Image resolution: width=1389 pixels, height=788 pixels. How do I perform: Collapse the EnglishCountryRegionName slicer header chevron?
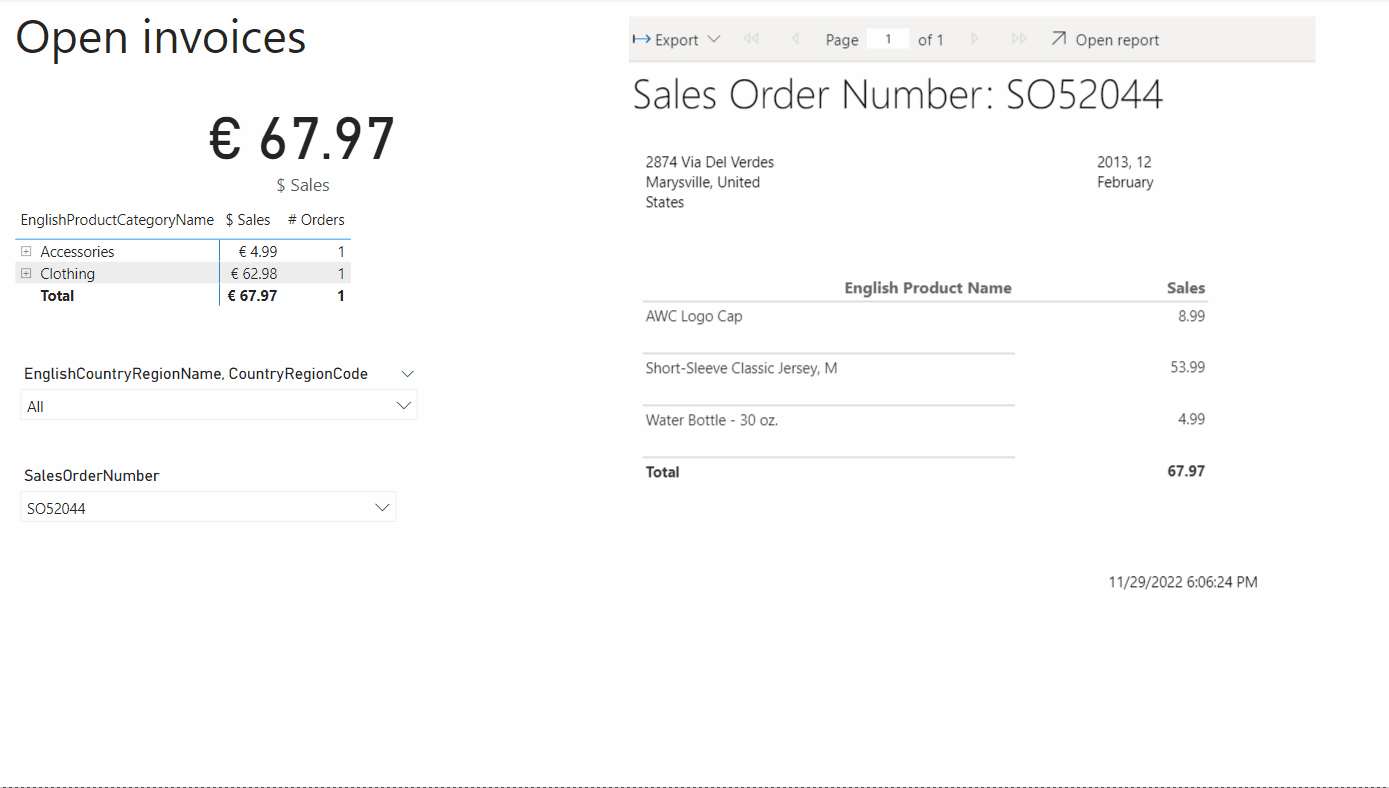(x=406, y=374)
